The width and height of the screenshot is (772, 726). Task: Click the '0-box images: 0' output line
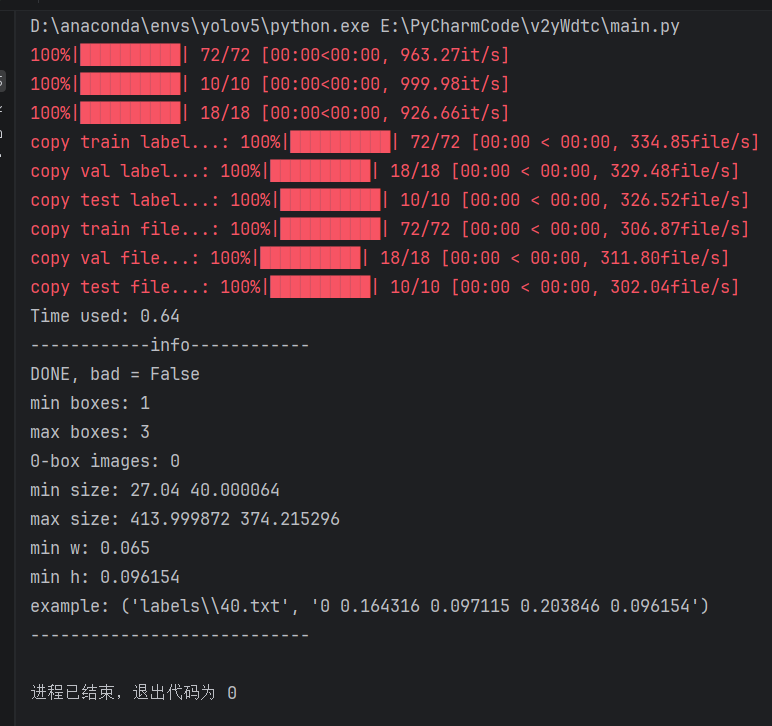[x=105, y=461]
